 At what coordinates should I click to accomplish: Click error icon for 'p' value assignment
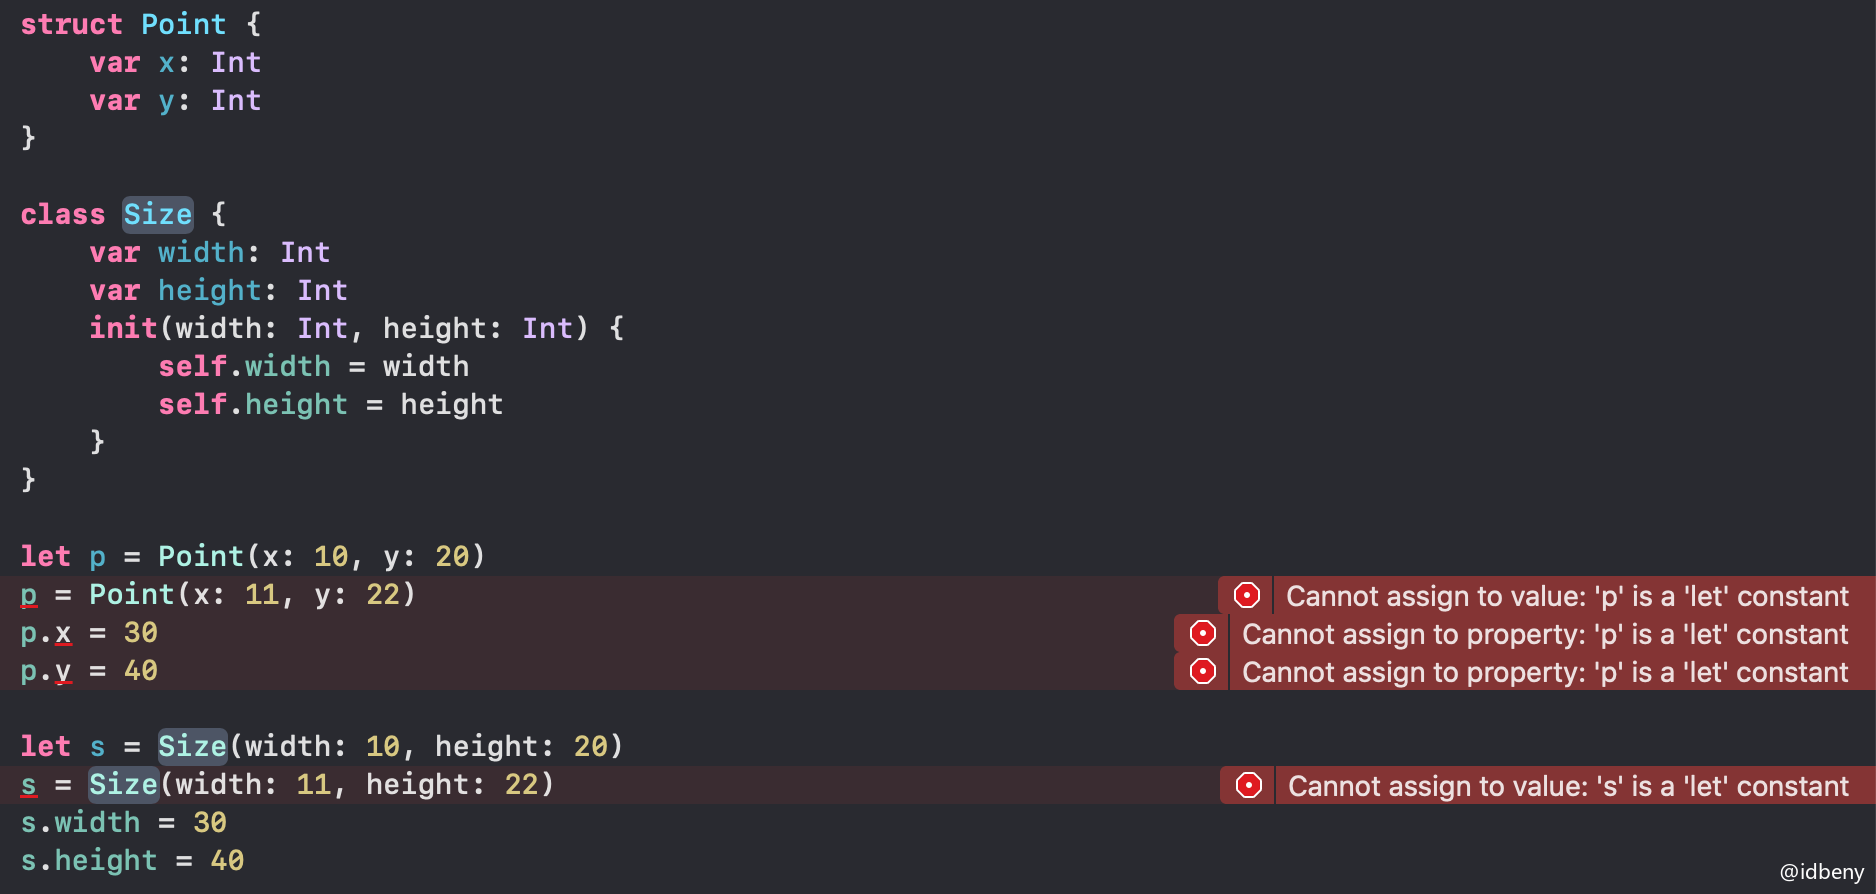pos(1247,595)
